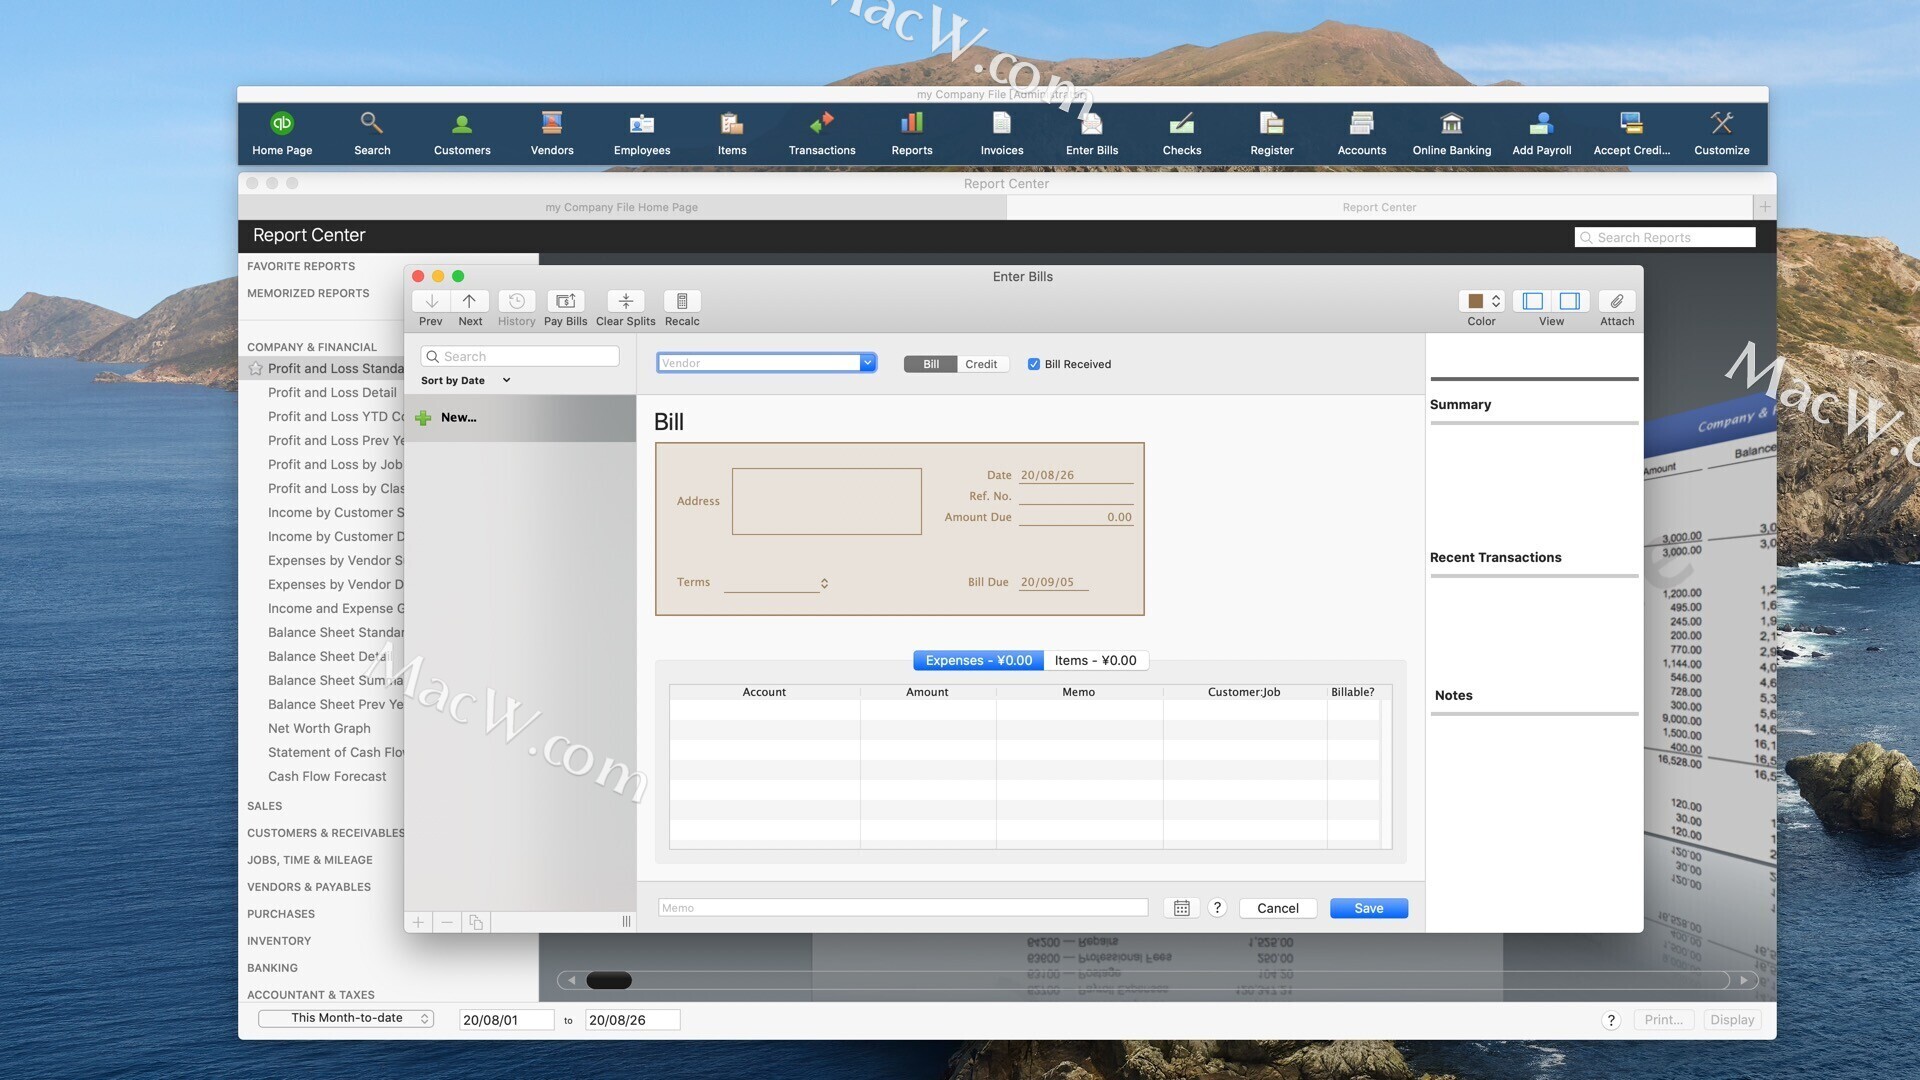Go to previous bill with Prev
The image size is (1920, 1080).
tap(431, 302)
